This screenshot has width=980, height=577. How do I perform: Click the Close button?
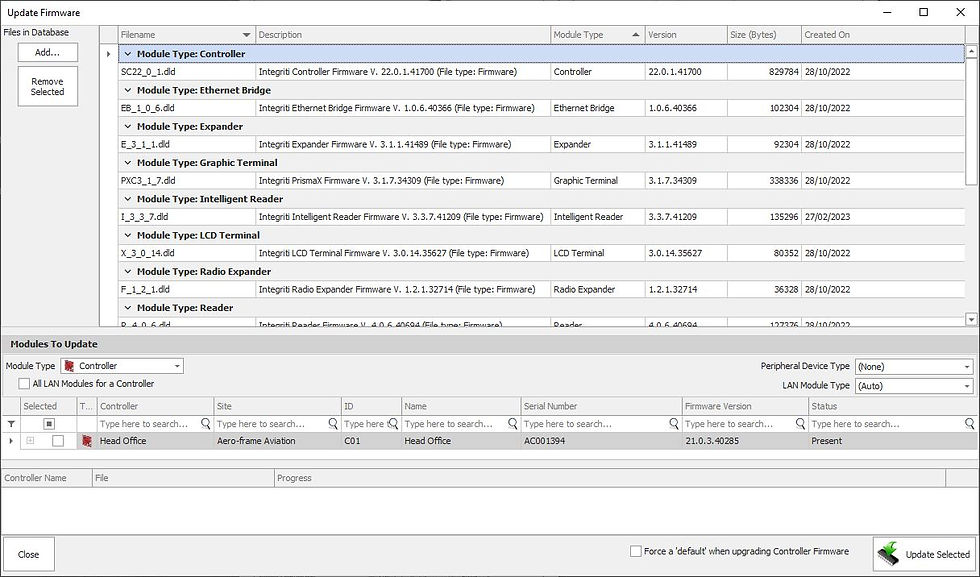28,554
